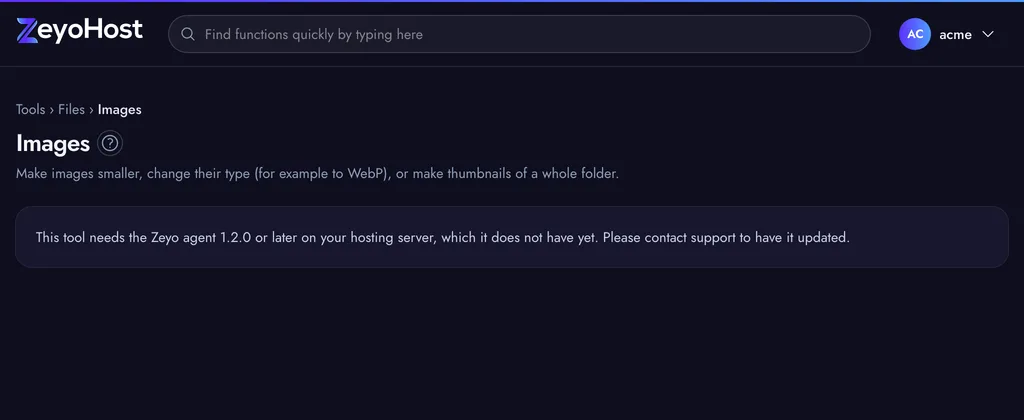The image size is (1024, 420).
Task: Click the separator arrow after Files
Action: coord(91,110)
